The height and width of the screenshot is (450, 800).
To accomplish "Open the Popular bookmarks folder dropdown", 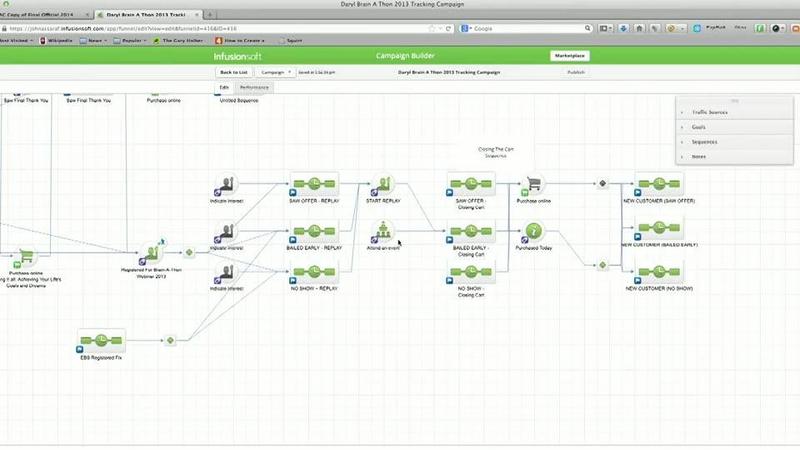I will click(131, 40).
